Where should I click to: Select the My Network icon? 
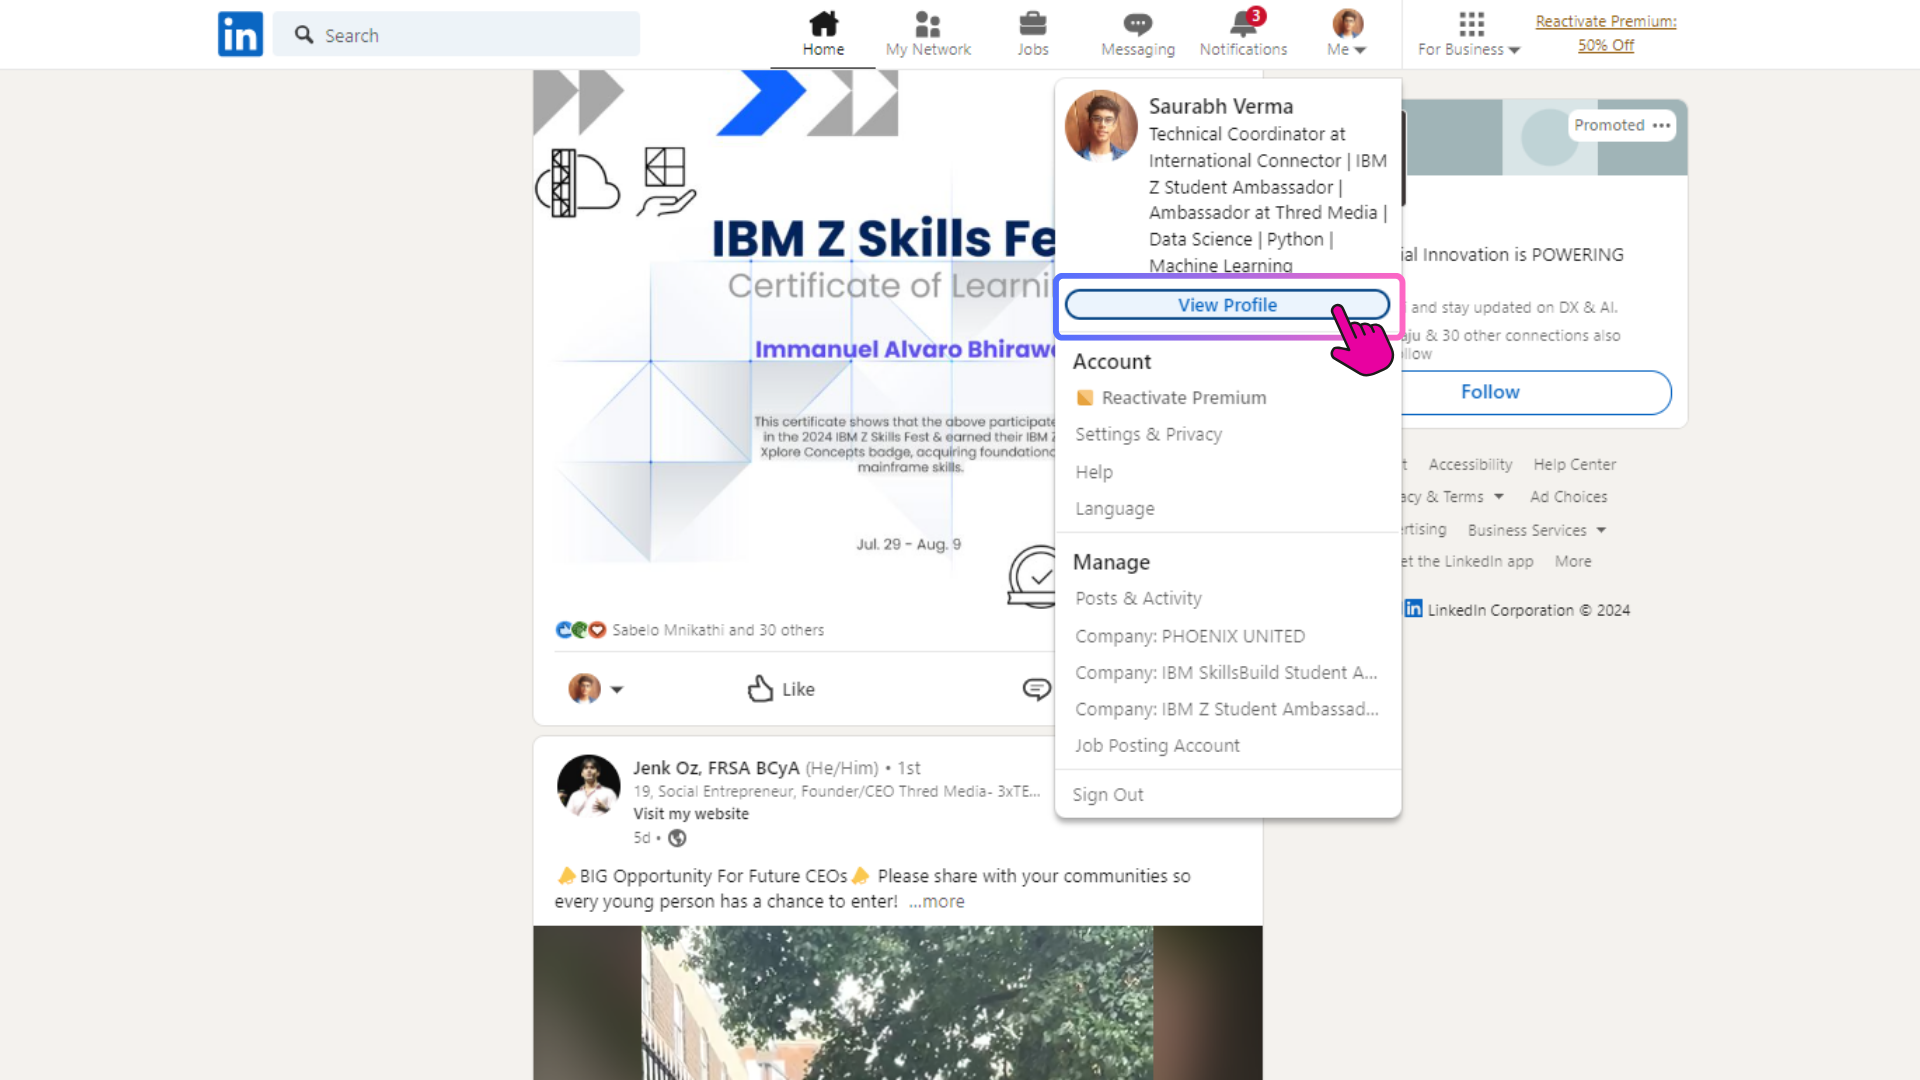tap(928, 24)
